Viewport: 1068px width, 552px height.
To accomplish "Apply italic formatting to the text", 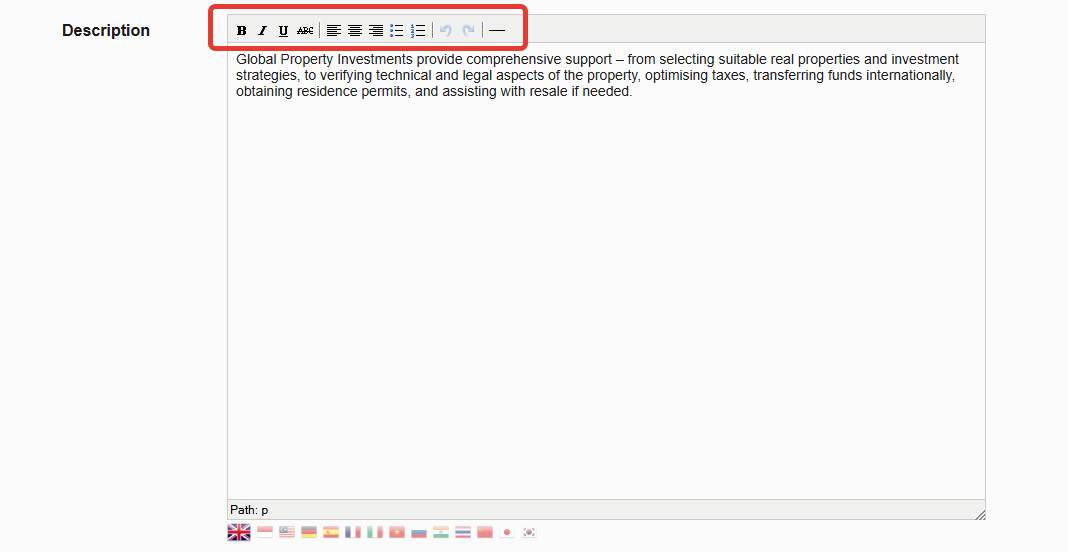I will click(x=263, y=31).
